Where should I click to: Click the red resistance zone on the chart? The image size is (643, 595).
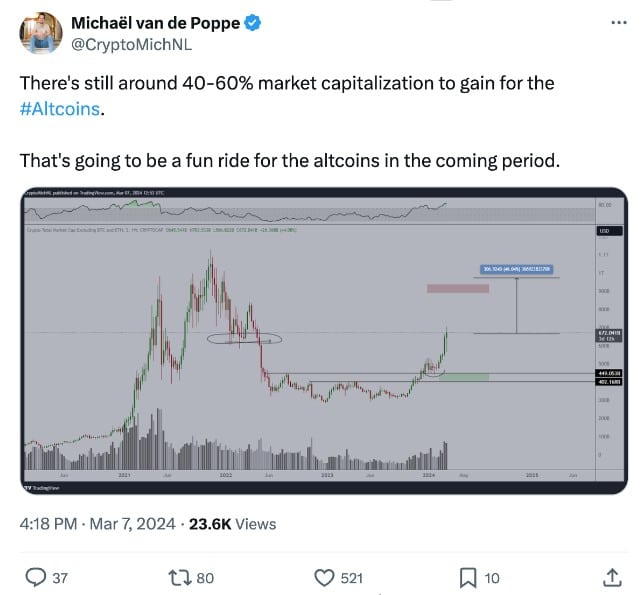coord(457,289)
